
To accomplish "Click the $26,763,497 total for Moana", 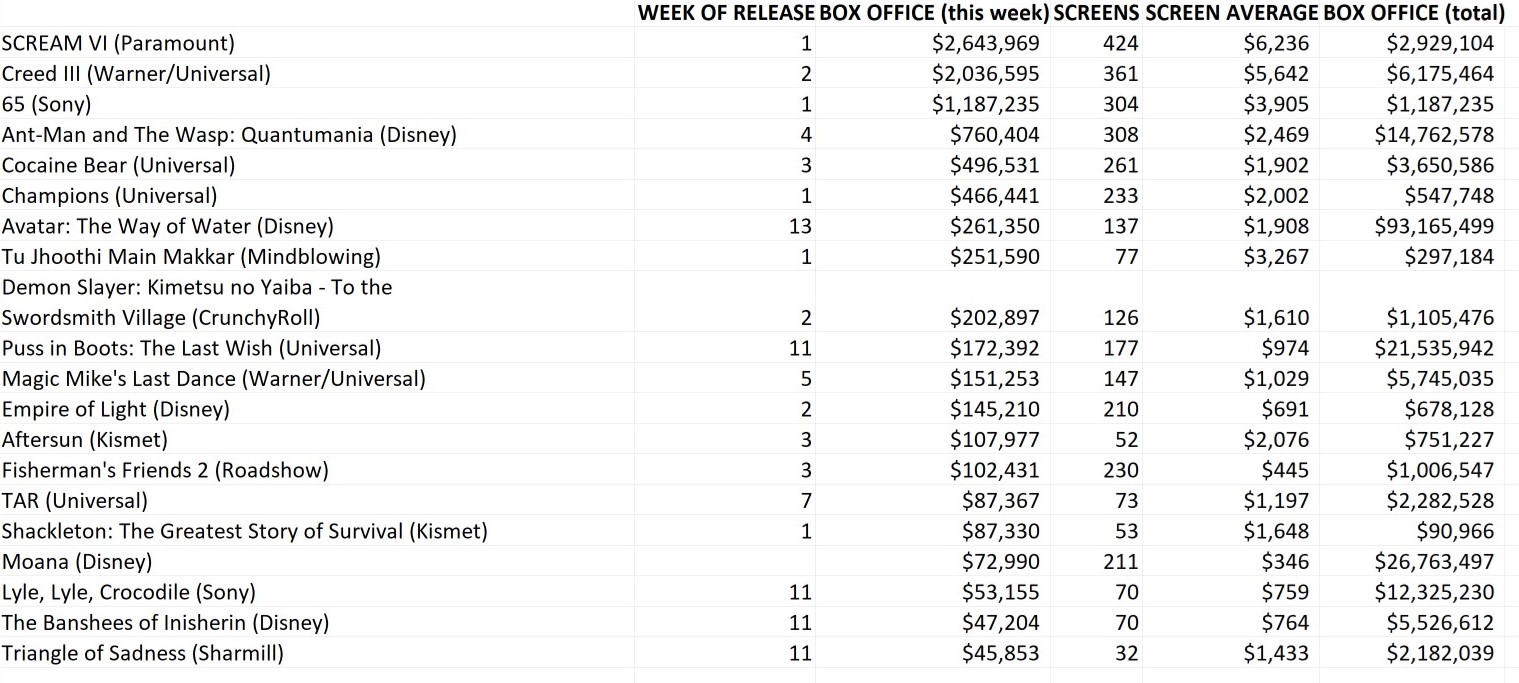I will (x=1434, y=562).
